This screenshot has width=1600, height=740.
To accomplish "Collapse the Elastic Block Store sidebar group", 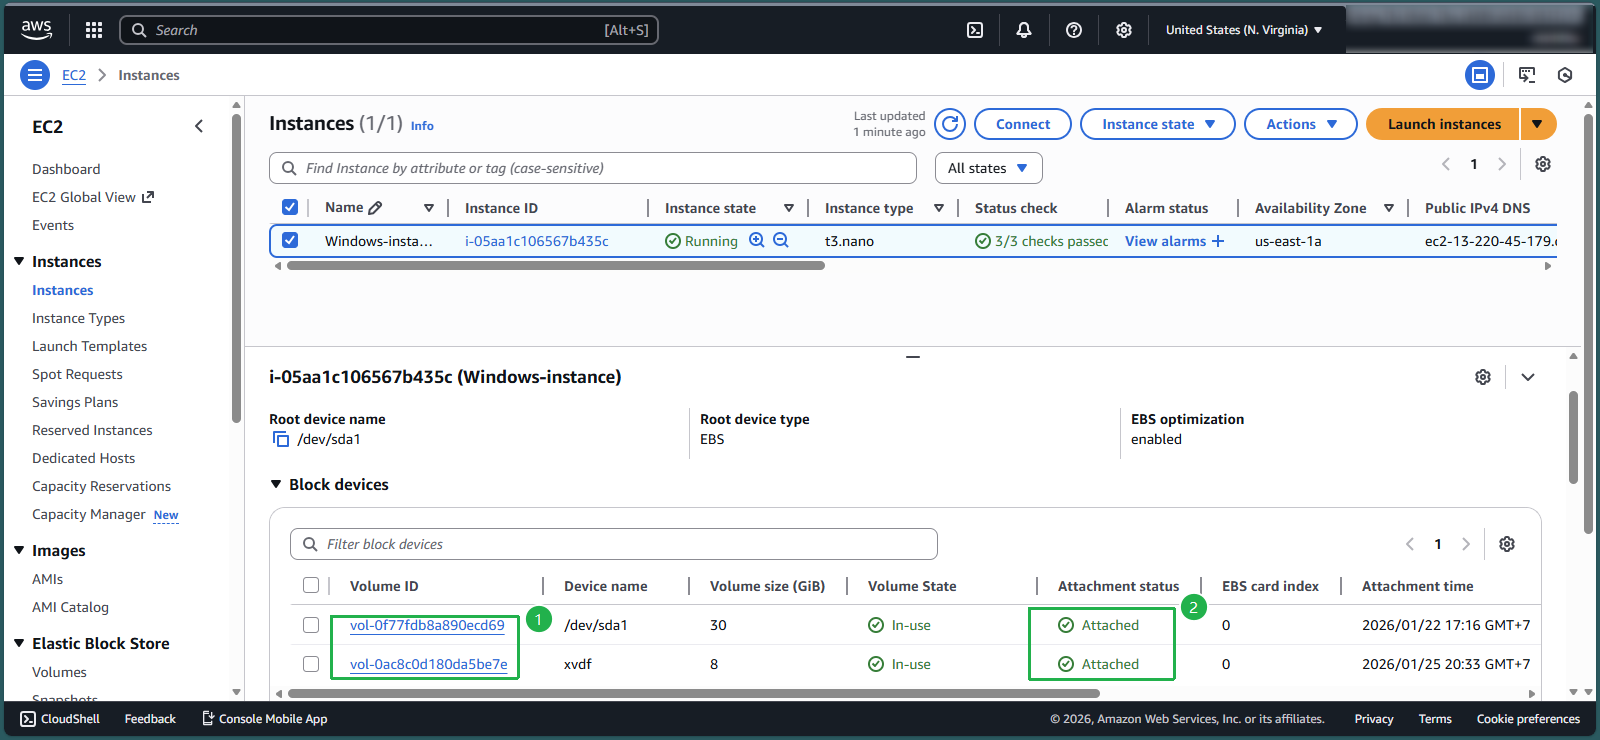I will [x=19, y=643].
